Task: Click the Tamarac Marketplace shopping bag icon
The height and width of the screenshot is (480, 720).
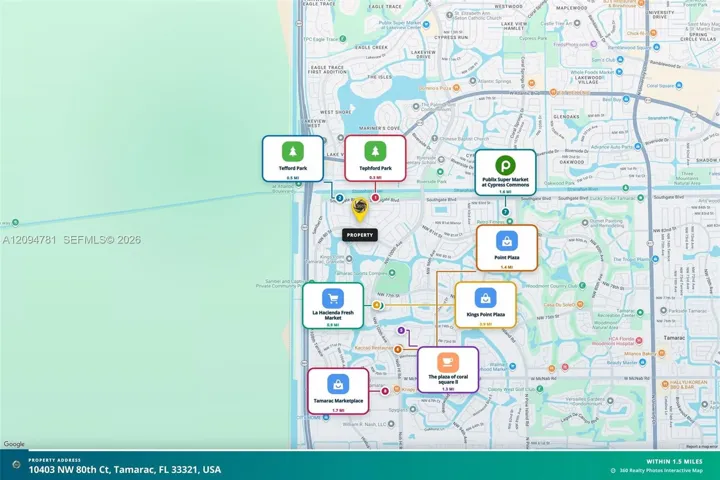Action: point(338,384)
